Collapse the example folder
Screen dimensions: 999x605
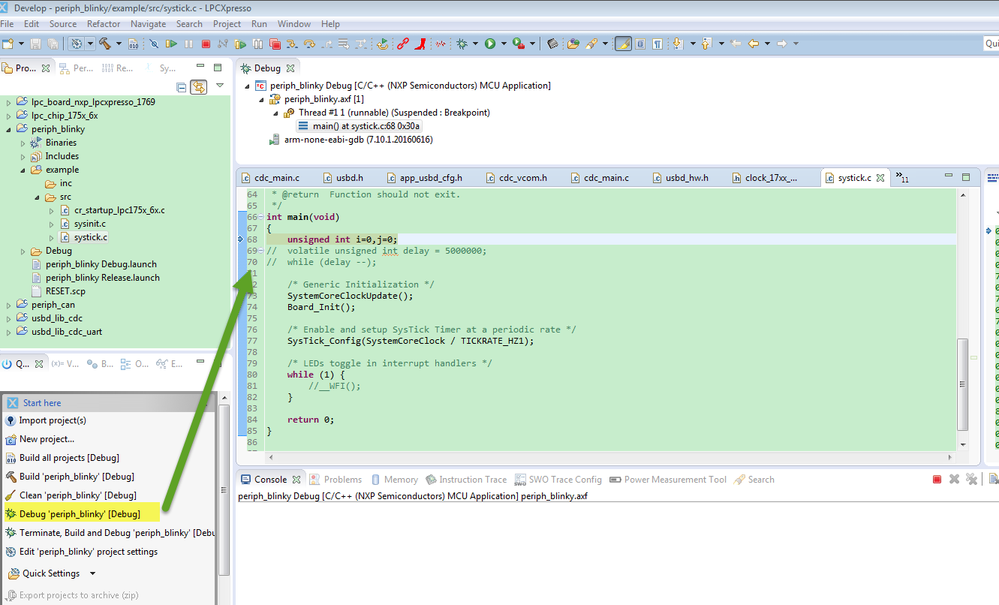pos(23,170)
